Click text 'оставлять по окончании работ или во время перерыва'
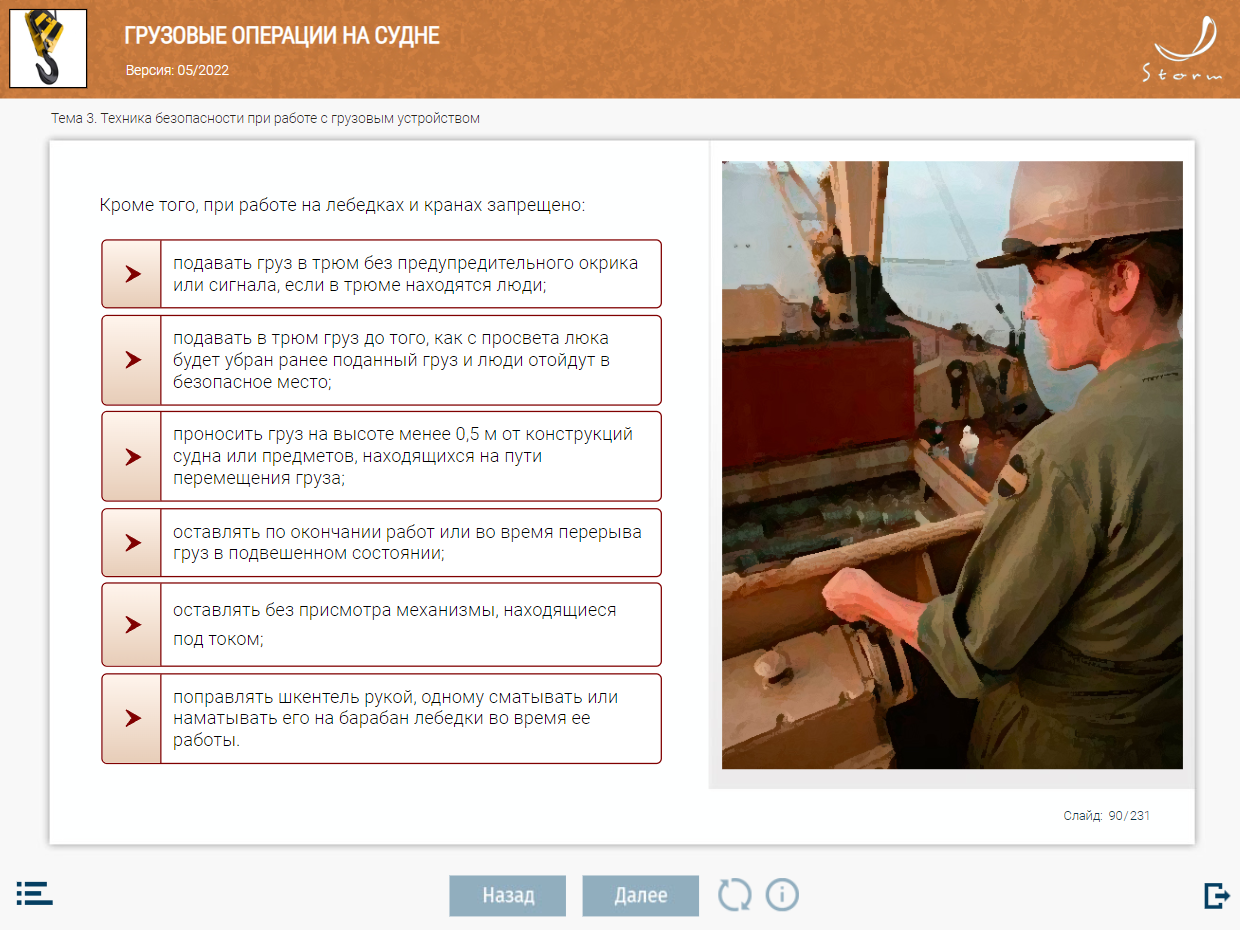The image size is (1240, 930). pyautogui.click(x=408, y=542)
